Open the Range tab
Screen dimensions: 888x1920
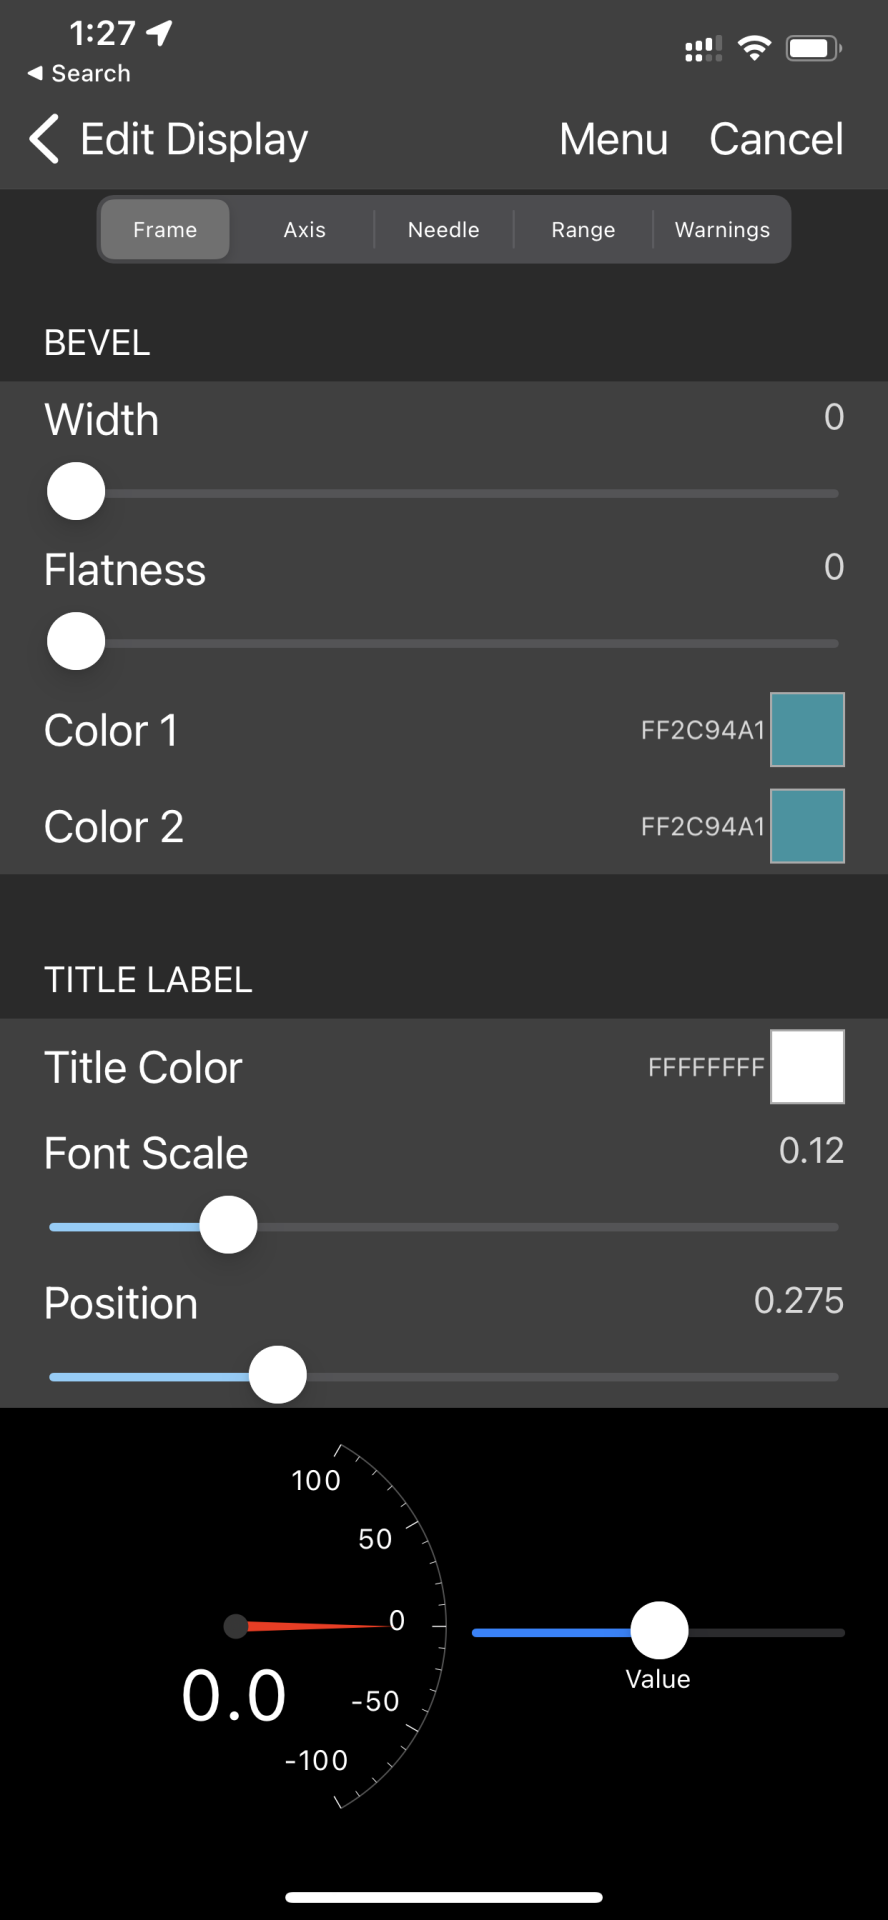pos(583,230)
